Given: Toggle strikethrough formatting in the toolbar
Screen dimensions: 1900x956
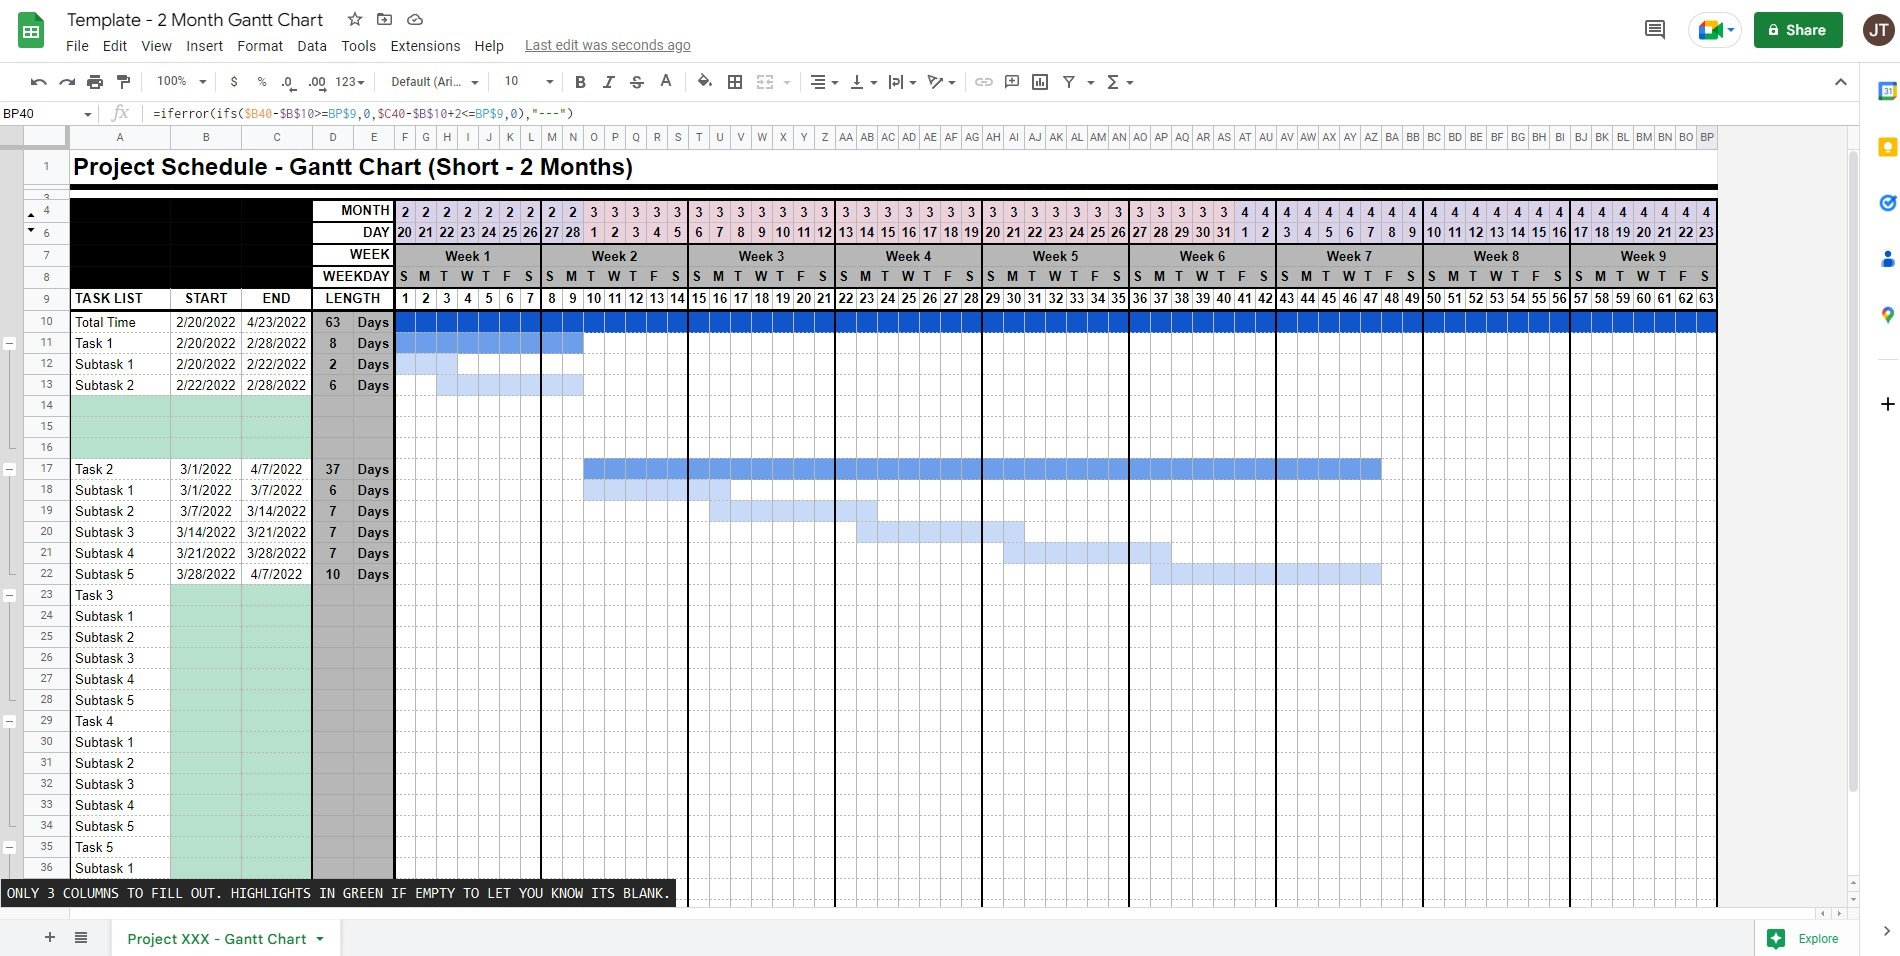Looking at the screenshot, I should pos(637,82).
